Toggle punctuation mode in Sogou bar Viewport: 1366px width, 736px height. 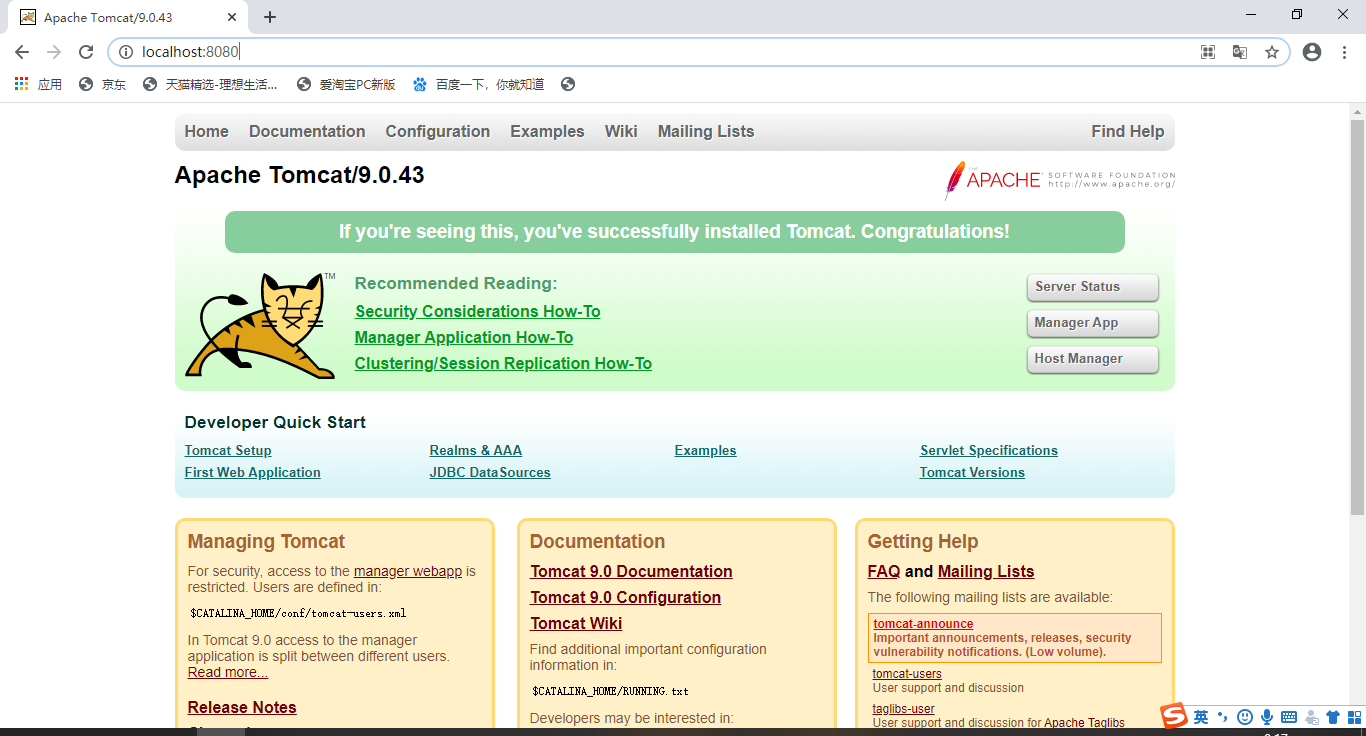1222,717
